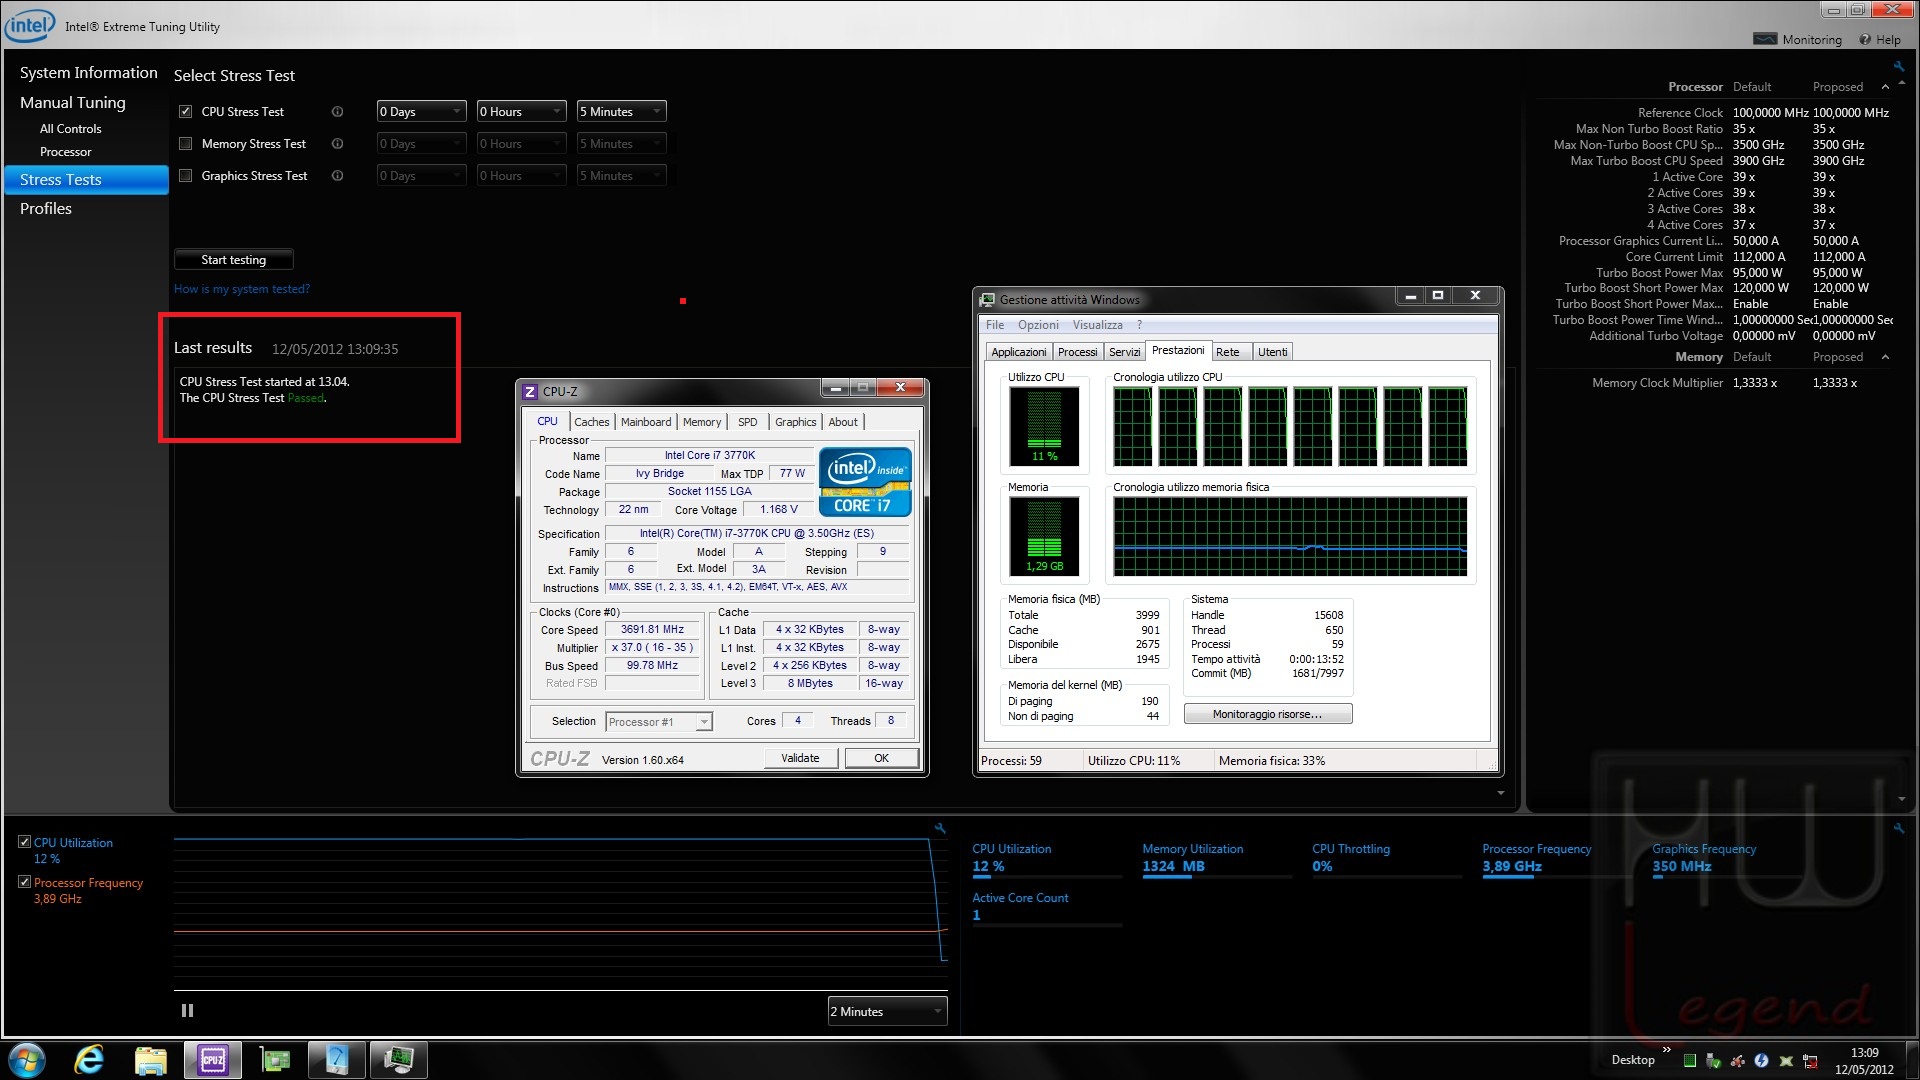Open the Memory Stress Test Days dropdown
Viewport: 1920px width, 1080px height.
(x=421, y=144)
